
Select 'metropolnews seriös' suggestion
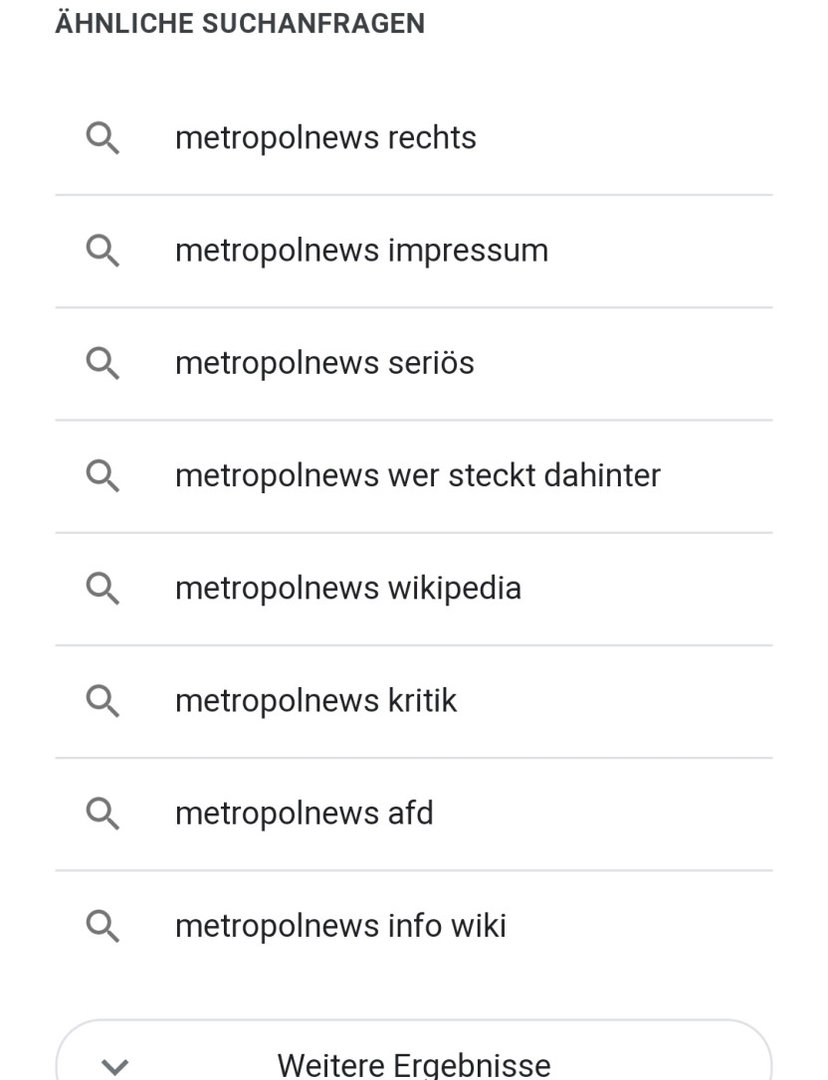(324, 363)
